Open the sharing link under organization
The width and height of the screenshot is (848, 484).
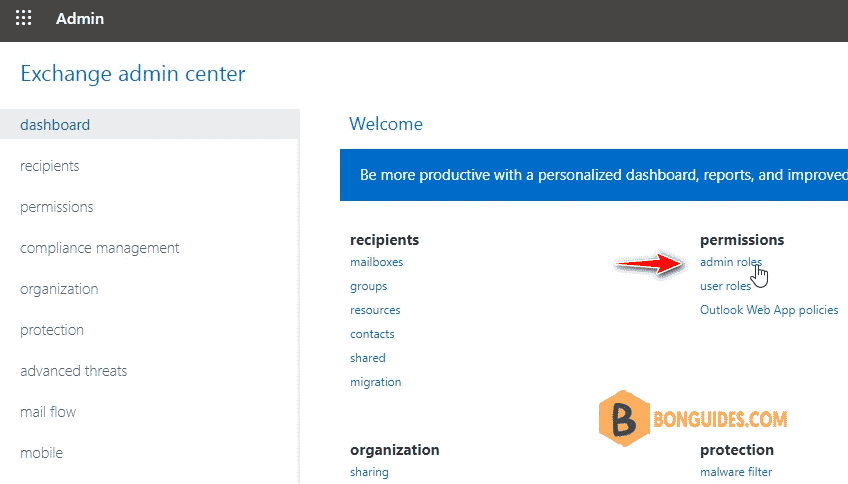pyautogui.click(x=369, y=472)
